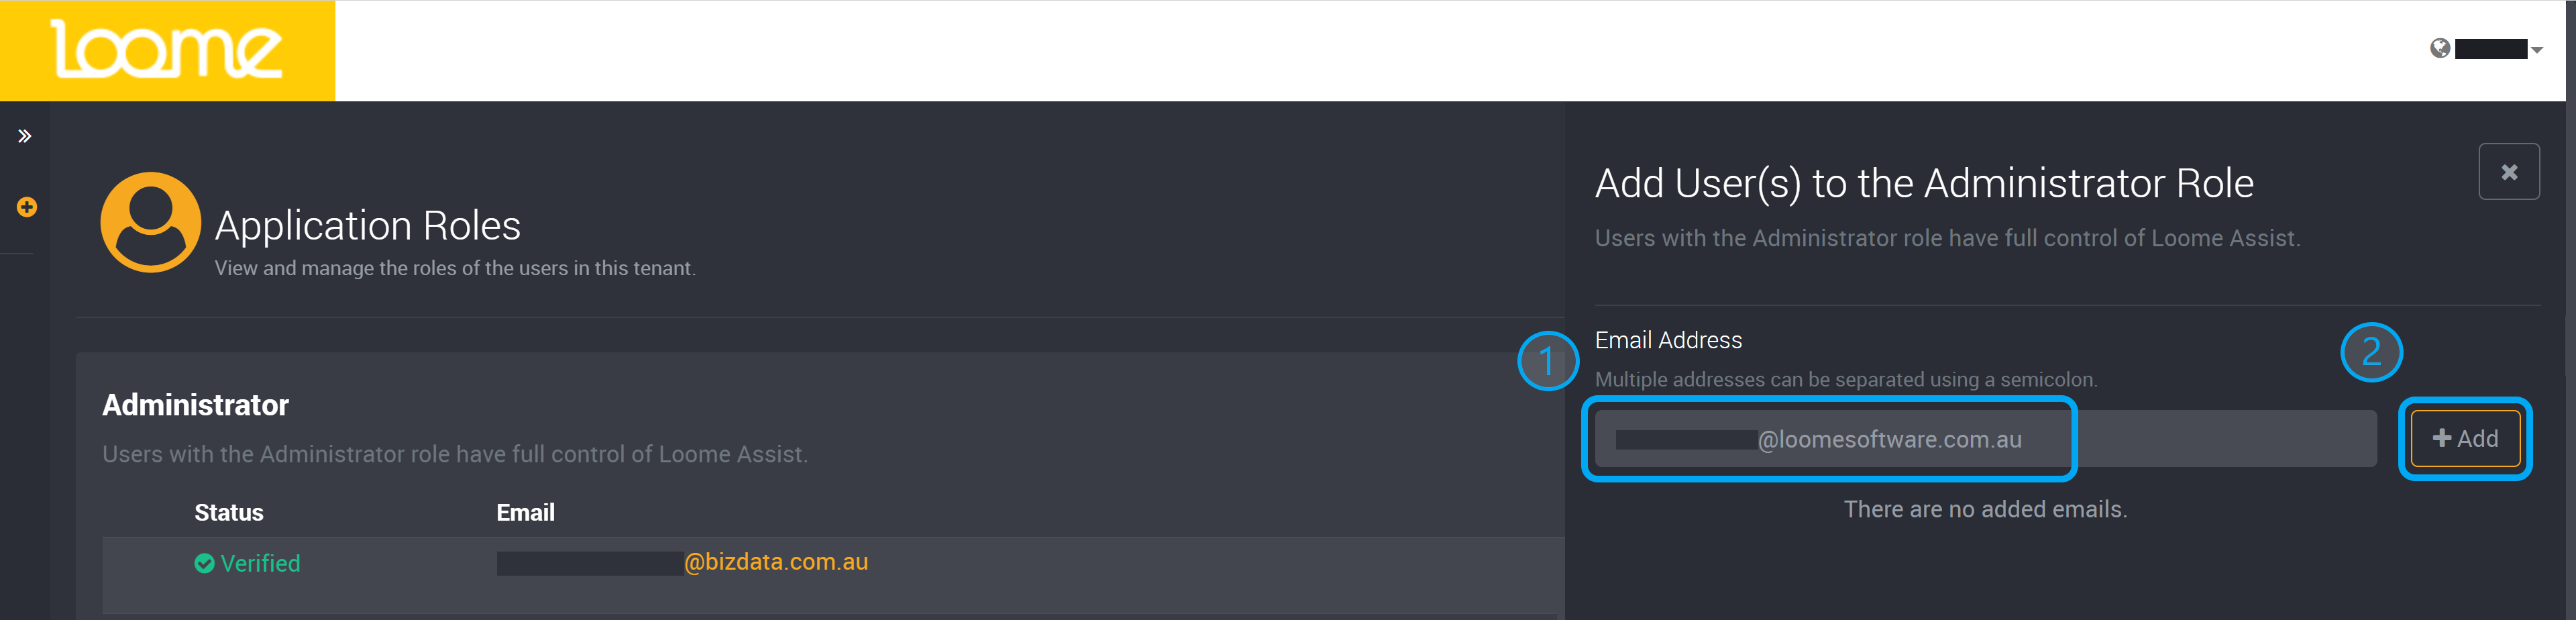The image size is (2576, 620).
Task: Click the orange plus icon in sidebar
Action: coord(27,207)
